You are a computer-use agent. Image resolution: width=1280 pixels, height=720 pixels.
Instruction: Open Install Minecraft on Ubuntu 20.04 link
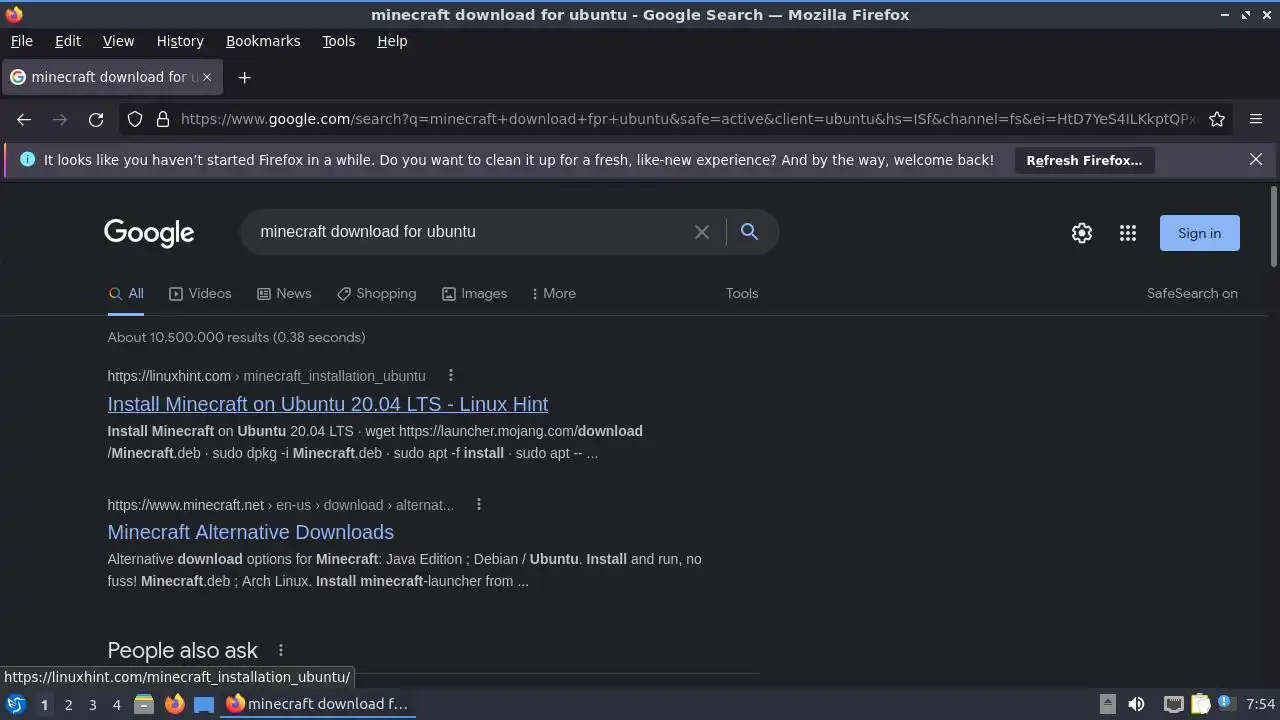(328, 404)
